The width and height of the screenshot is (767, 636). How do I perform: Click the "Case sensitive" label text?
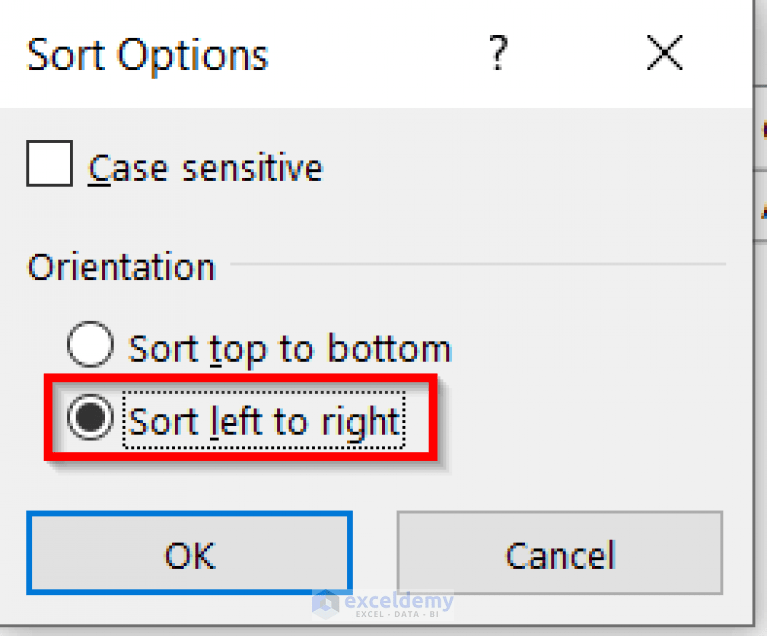206,168
